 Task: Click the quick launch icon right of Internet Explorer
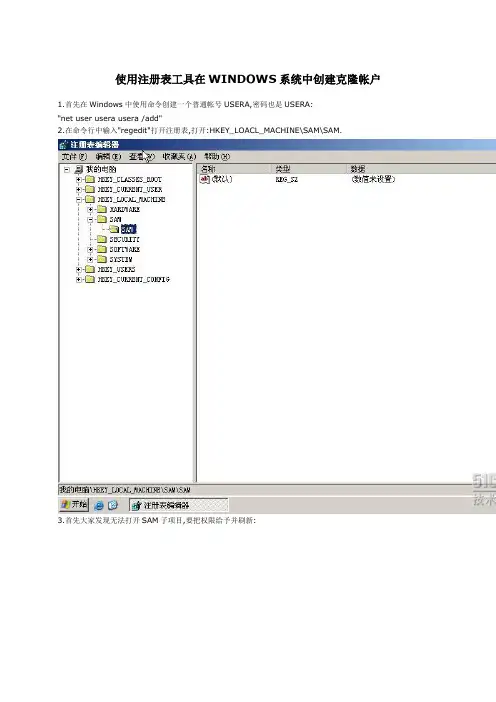pyautogui.click(x=113, y=505)
